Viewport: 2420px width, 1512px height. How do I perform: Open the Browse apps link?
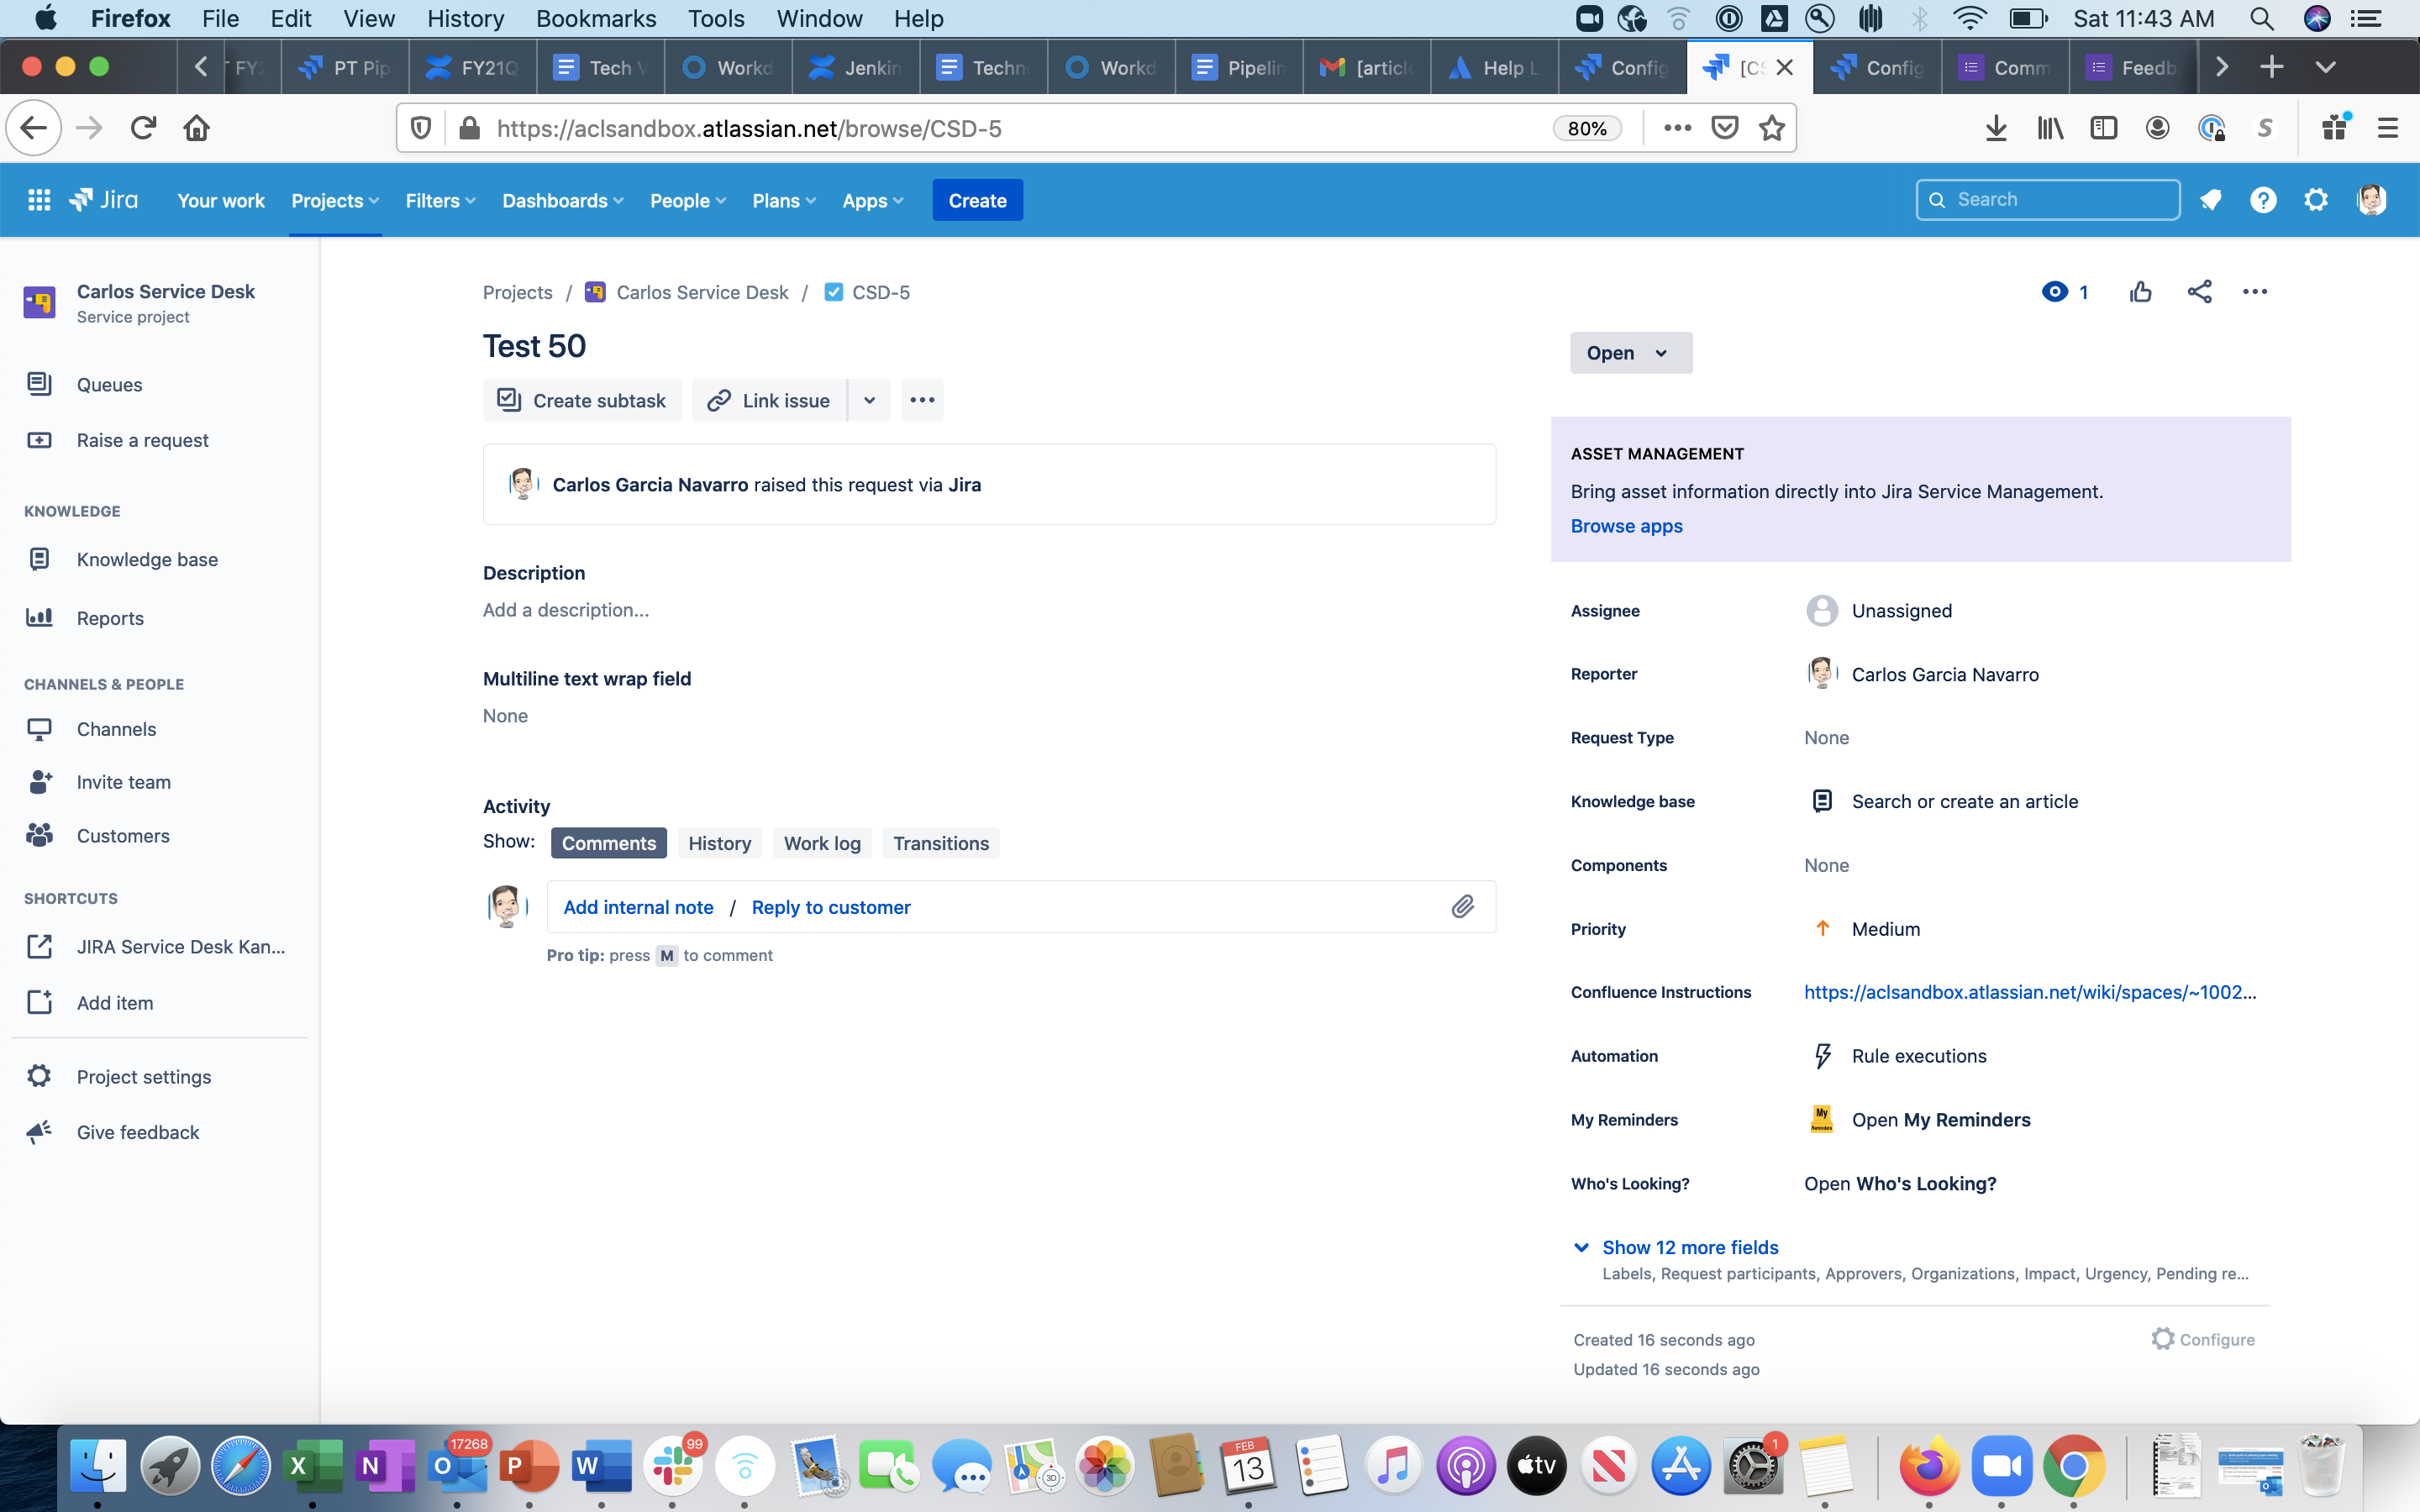point(1625,525)
